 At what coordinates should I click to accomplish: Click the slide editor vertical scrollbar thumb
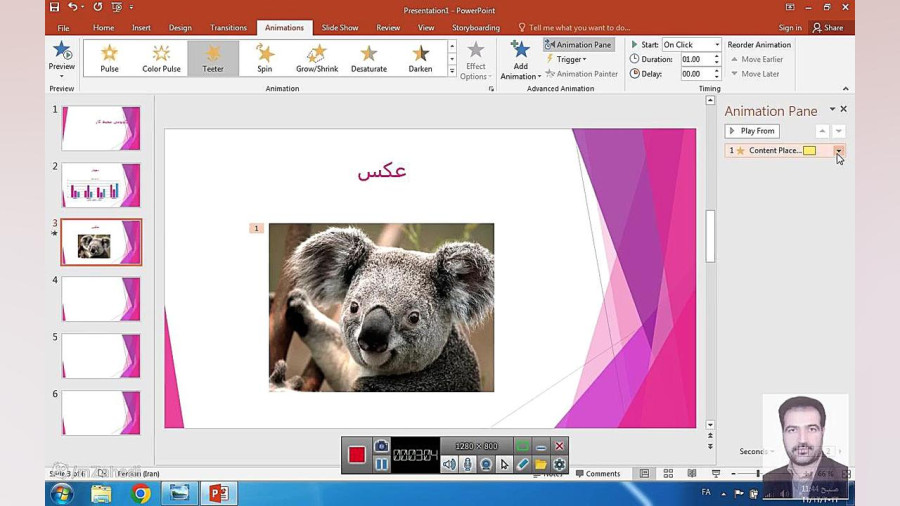(710, 236)
